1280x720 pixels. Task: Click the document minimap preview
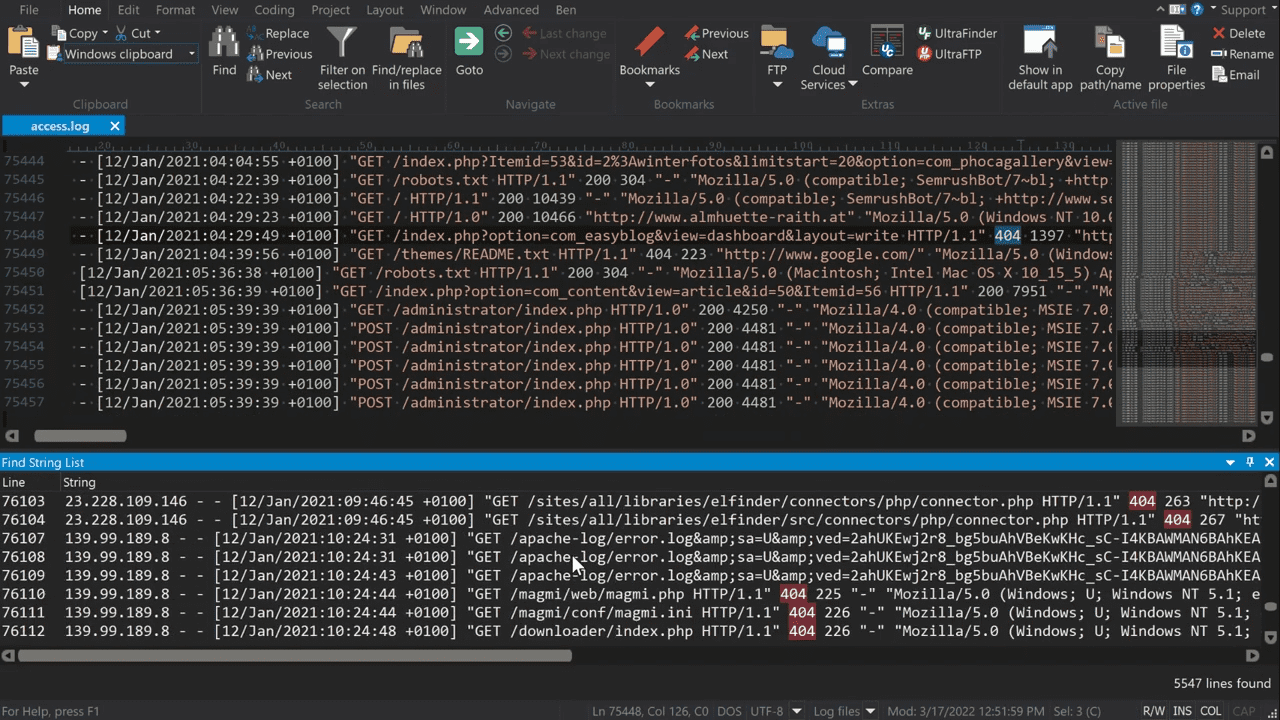coord(1185,282)
